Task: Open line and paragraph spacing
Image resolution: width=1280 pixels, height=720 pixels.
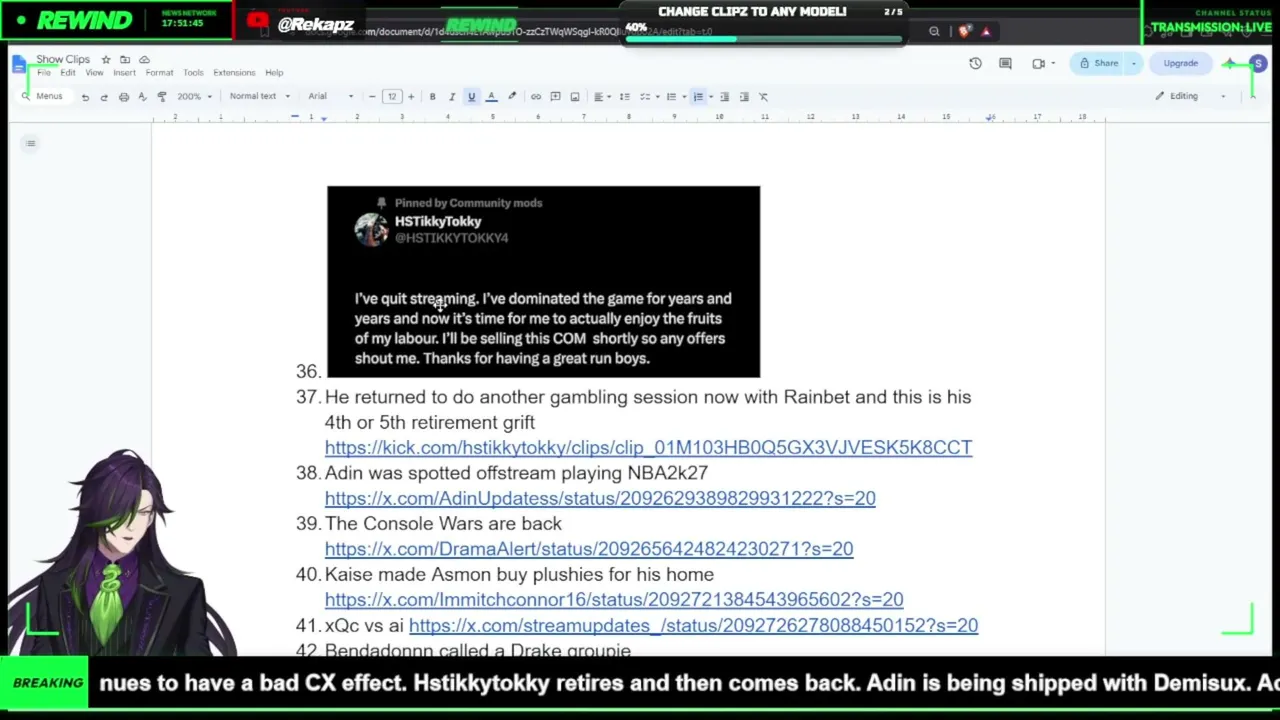Action: [625, 97]
